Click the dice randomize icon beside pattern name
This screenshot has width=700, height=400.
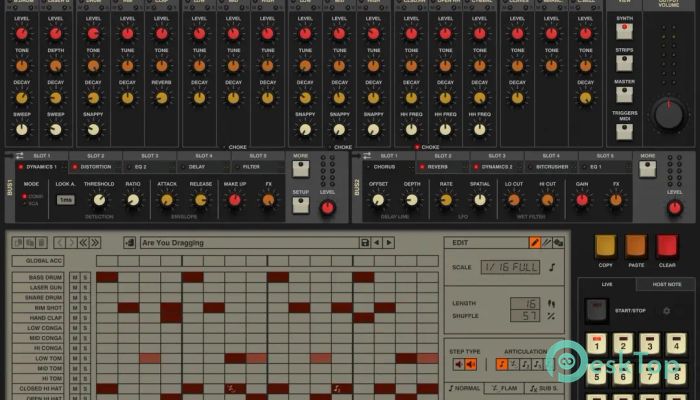click(129, 243)
